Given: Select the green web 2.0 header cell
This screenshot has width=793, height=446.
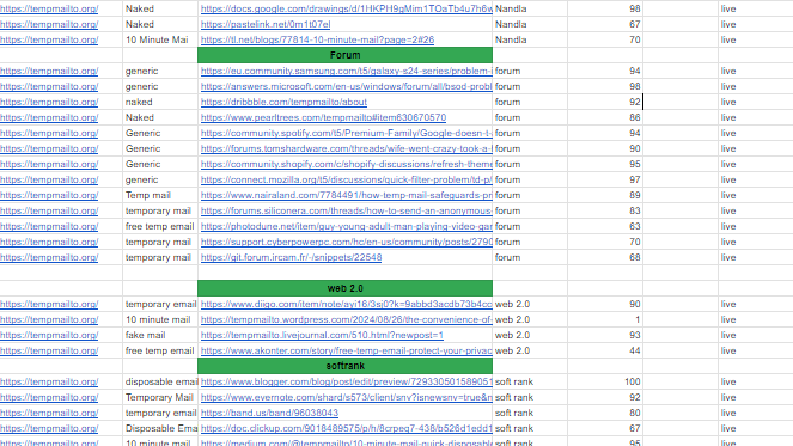Looking at the screenshot, I should point(345,288).
